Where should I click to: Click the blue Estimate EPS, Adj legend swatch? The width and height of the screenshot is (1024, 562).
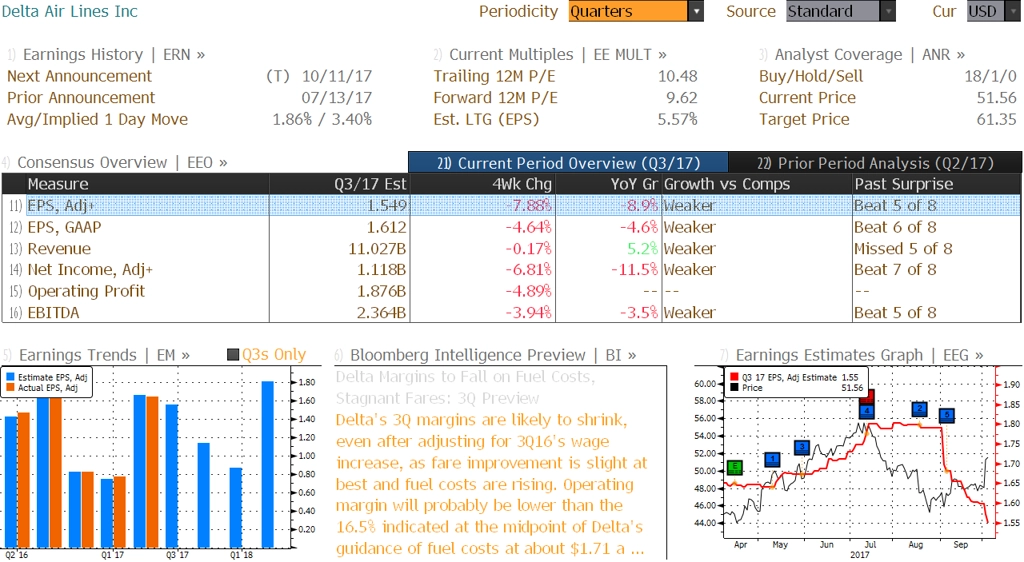10,377
